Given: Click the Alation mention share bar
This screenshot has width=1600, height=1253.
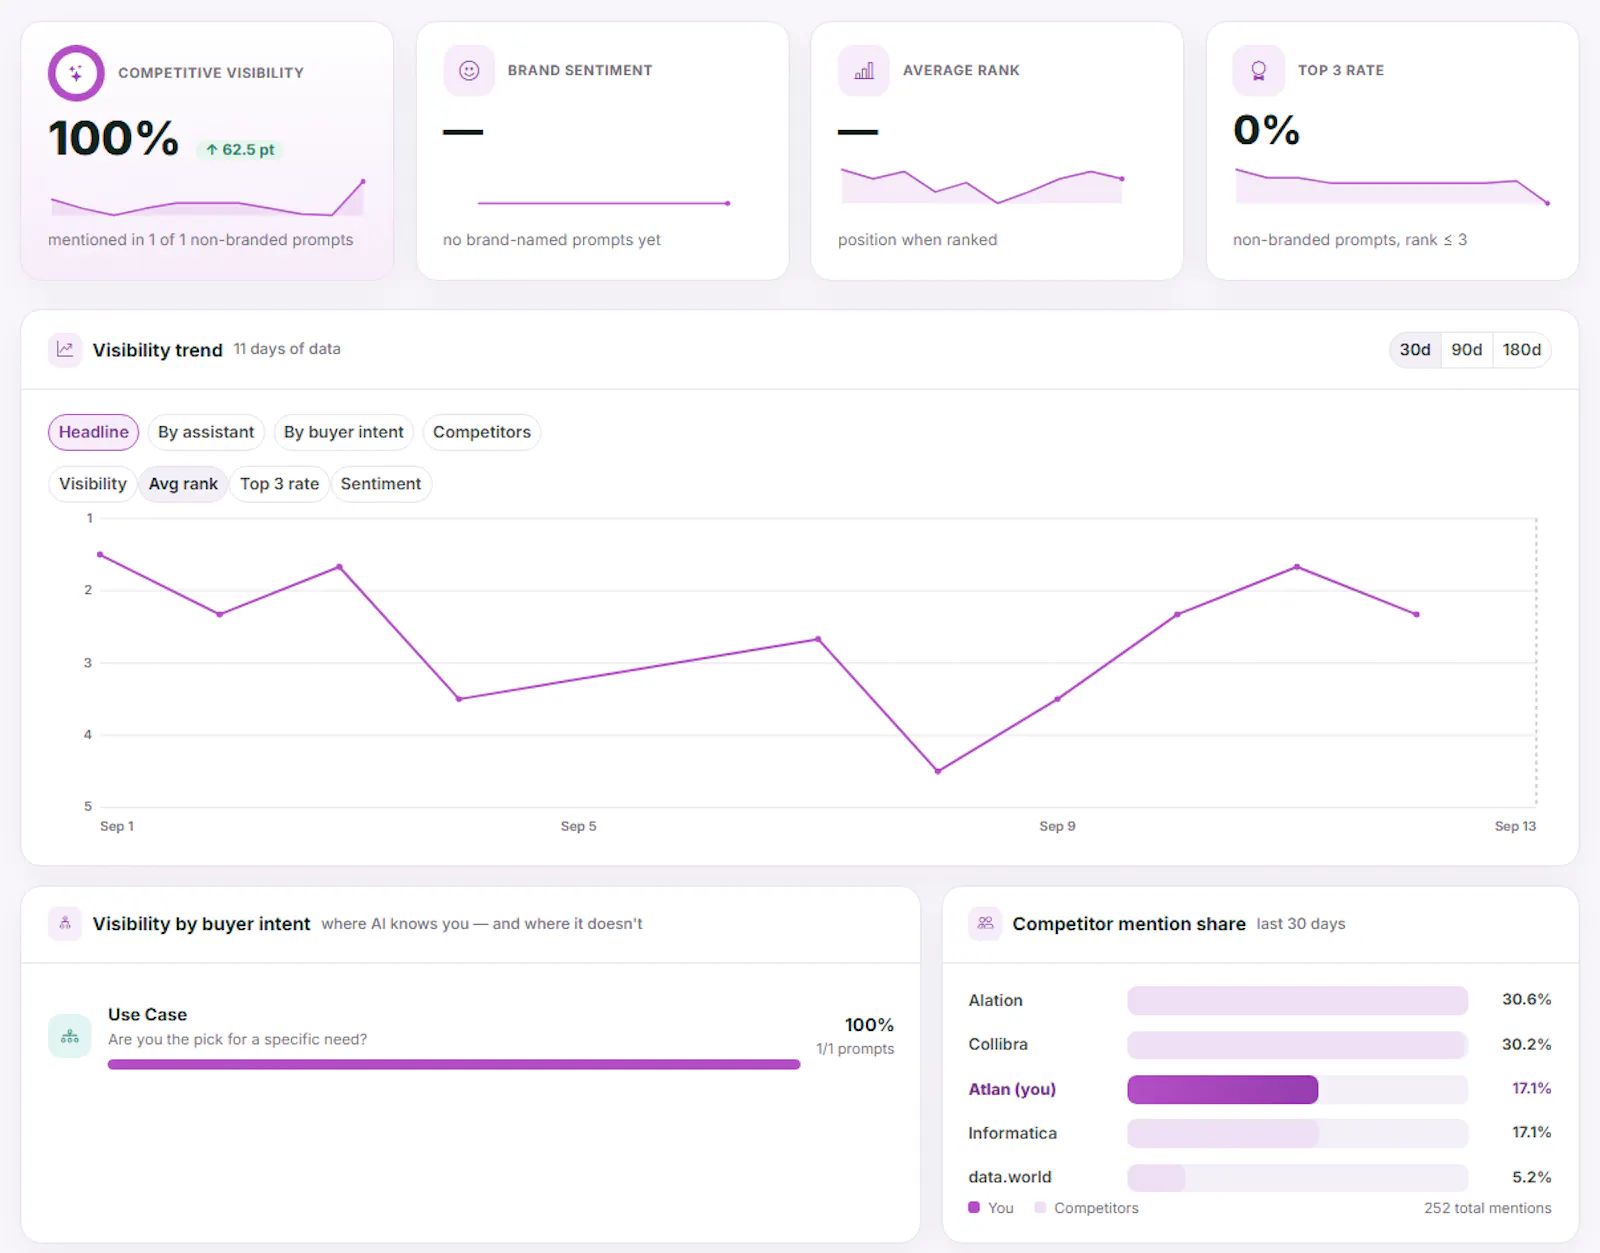Looking at the screenshot, I should [1297, 1001].
